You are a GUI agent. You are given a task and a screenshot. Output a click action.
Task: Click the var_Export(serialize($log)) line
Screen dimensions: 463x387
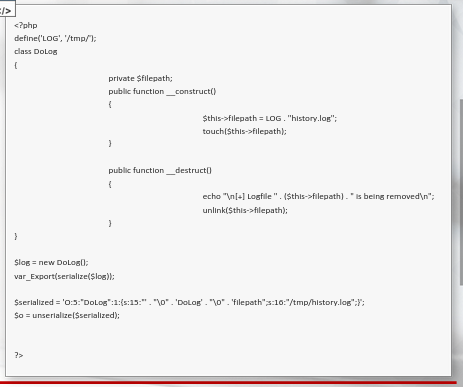tap(64, 277)
